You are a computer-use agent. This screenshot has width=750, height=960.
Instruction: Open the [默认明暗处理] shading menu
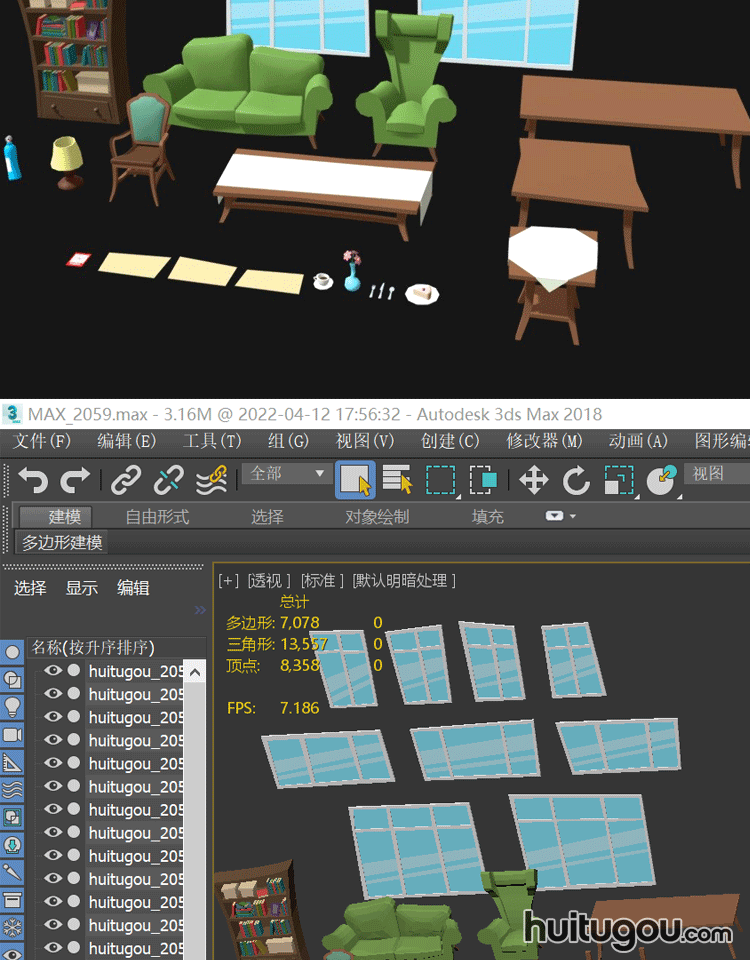pos(404,580)
